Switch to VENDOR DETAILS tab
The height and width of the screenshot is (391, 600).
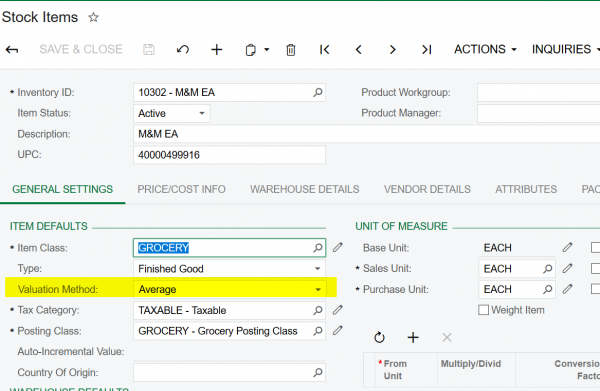pyautogui.click(x=427, y=189)
